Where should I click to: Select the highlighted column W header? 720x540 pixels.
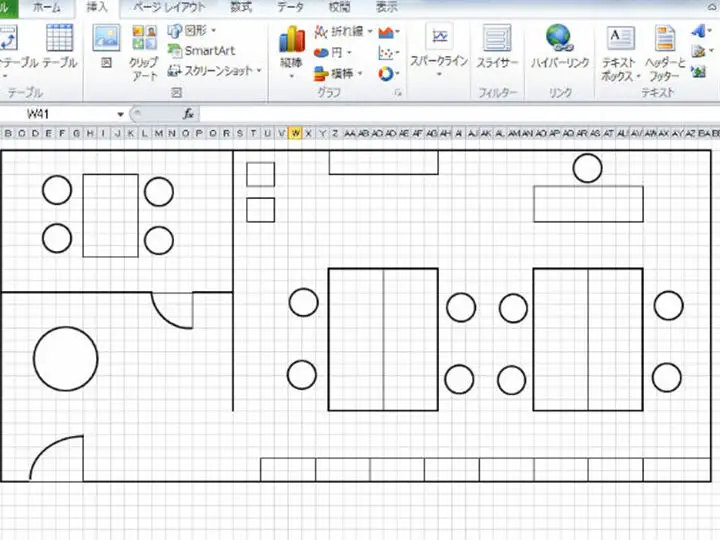coord(296,133)
